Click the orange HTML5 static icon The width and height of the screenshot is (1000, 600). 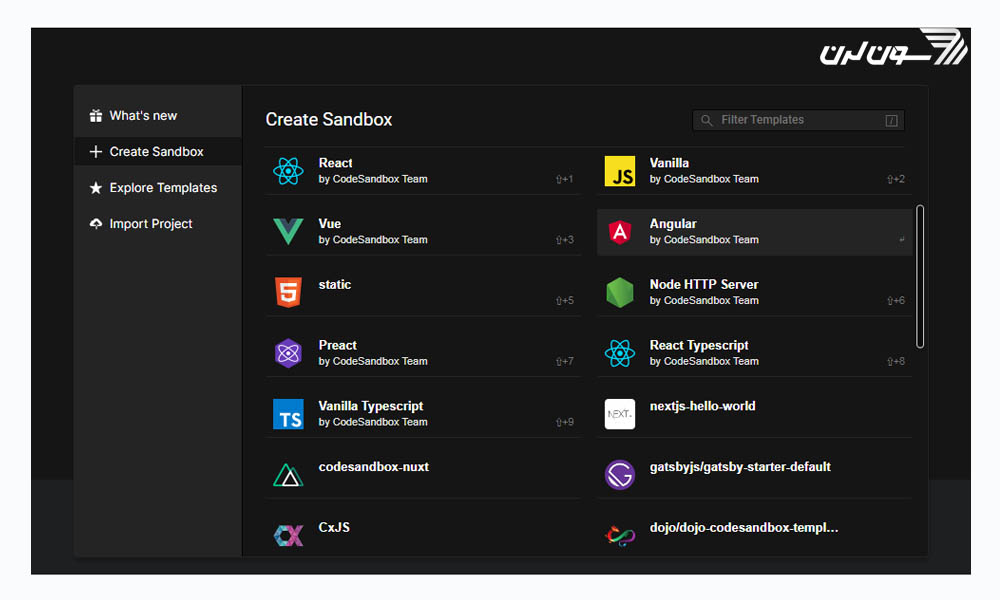click(x=288, y=293)
